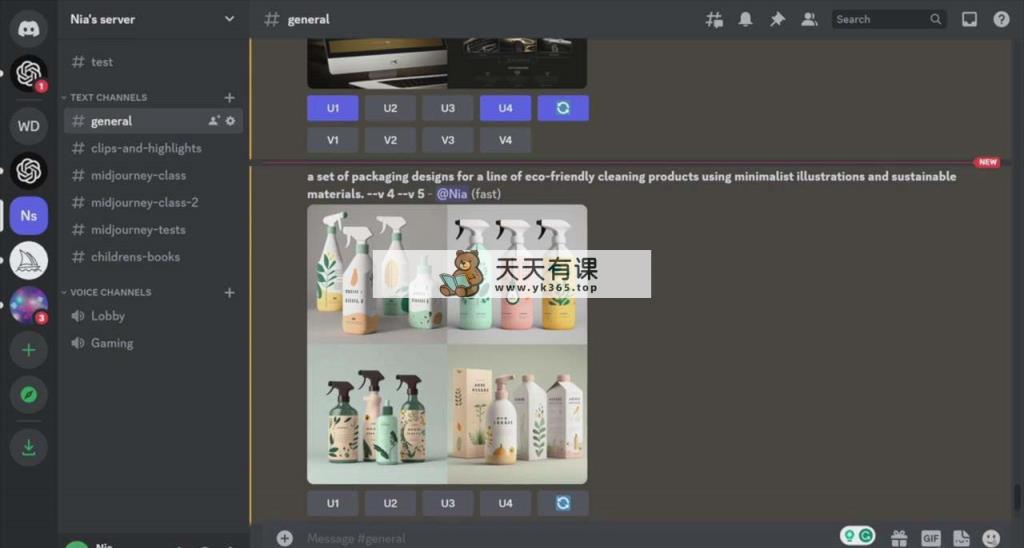This screenshot has width=1024, height=548.
Task: Open the second OpenAI server icon
Action: (28, 171)
